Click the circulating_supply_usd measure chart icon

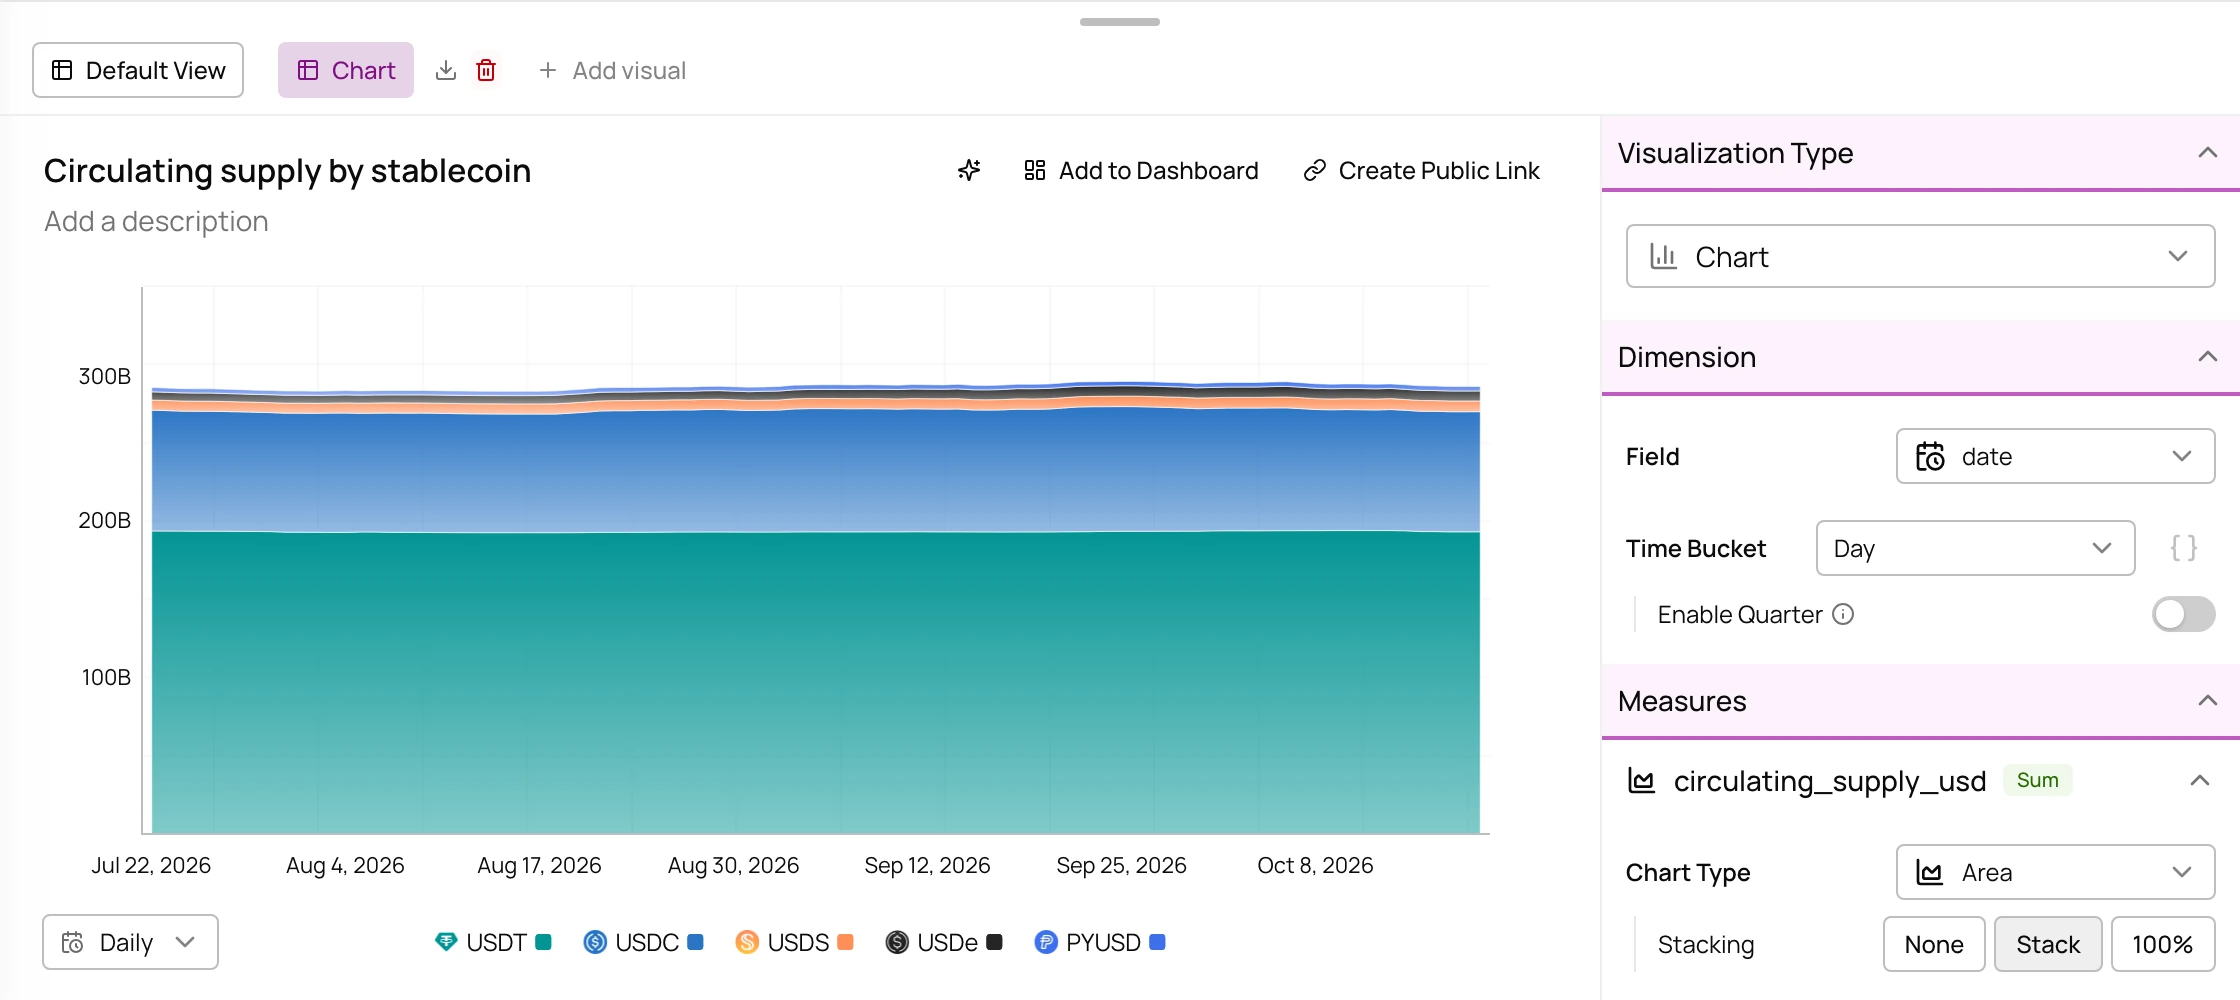tap(1642, 780)
